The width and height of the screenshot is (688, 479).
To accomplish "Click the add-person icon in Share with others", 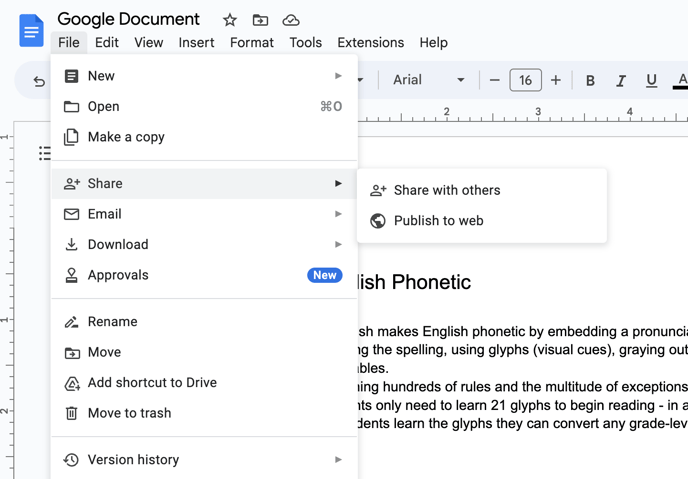I will click(378, 190).
